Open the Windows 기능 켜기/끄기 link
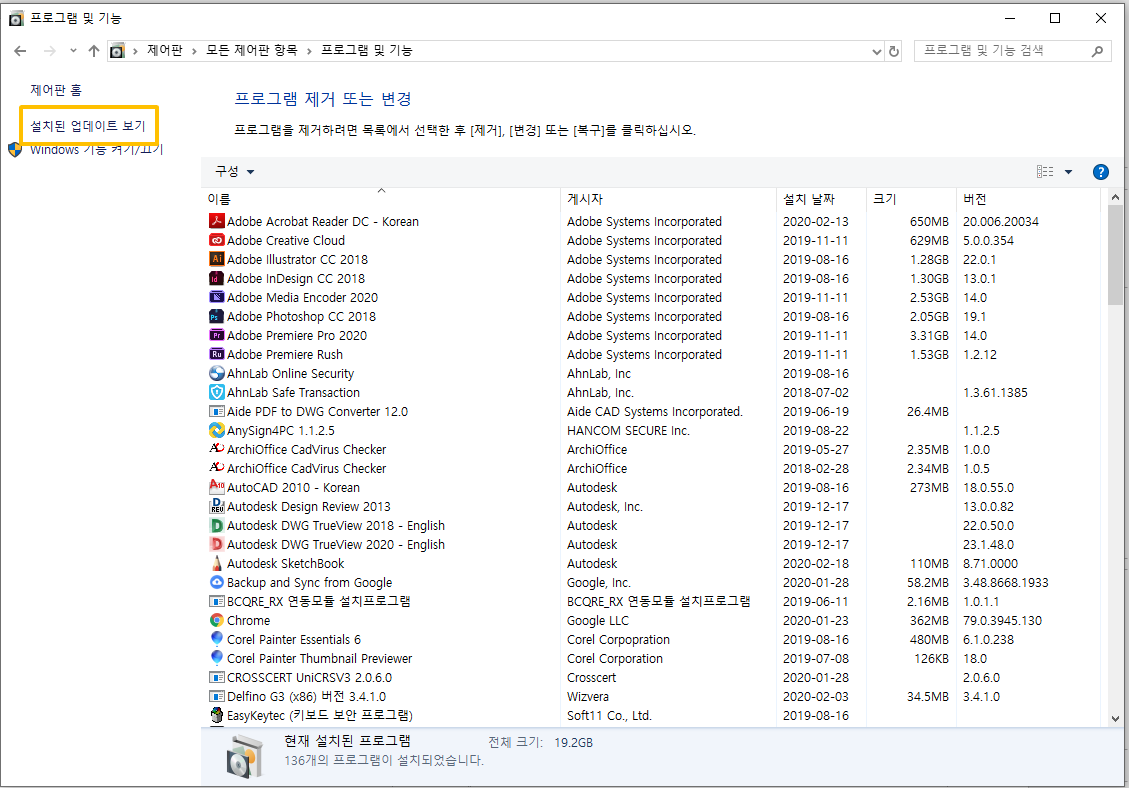 (x=96, y=150)
